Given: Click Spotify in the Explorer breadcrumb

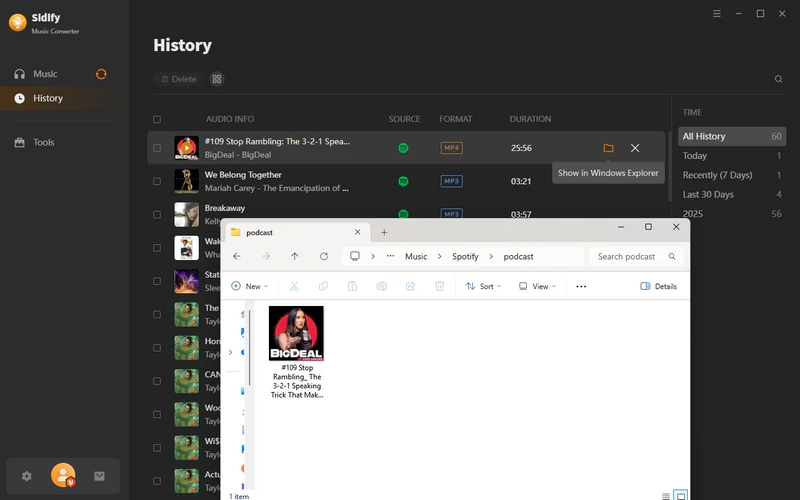Looking at the screenshot, I should coord(465,257).
